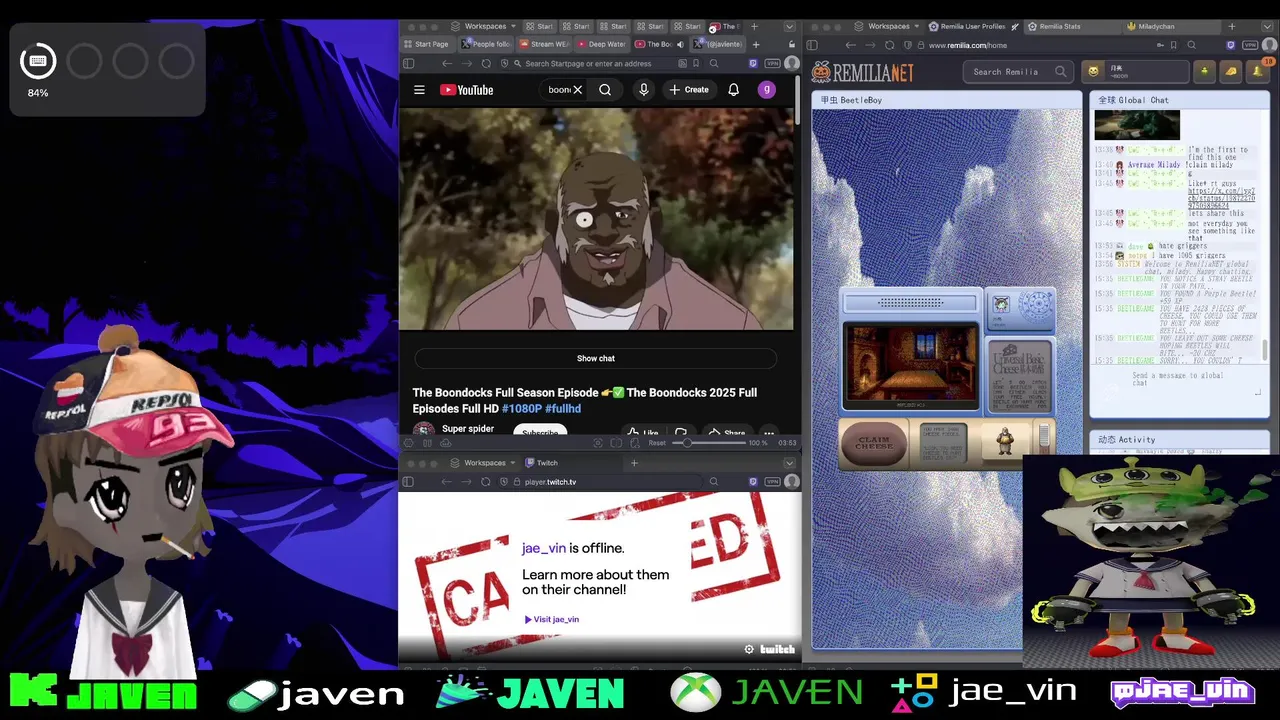Click the www.remilia.com/home address bar
1280x720 pixels.
point(1040,45)
